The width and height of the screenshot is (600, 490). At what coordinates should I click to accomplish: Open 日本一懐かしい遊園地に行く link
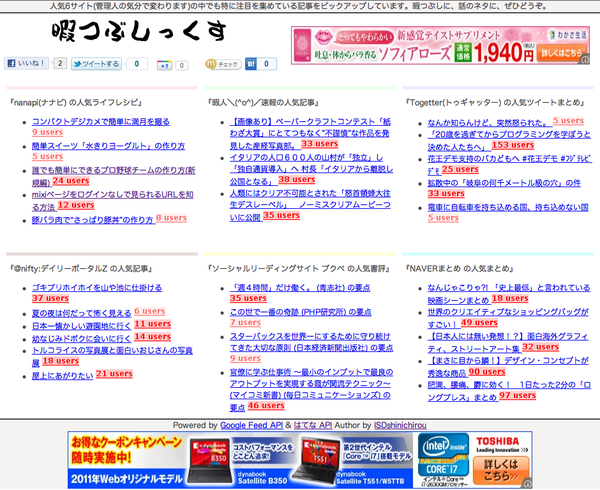click(x=81, y=326)
